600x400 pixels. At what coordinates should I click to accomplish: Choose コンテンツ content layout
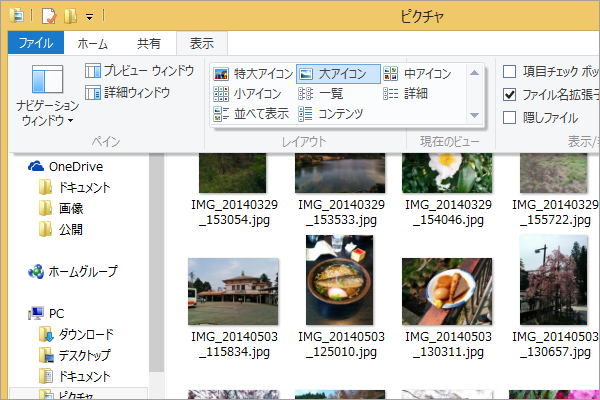click(331, 114)
